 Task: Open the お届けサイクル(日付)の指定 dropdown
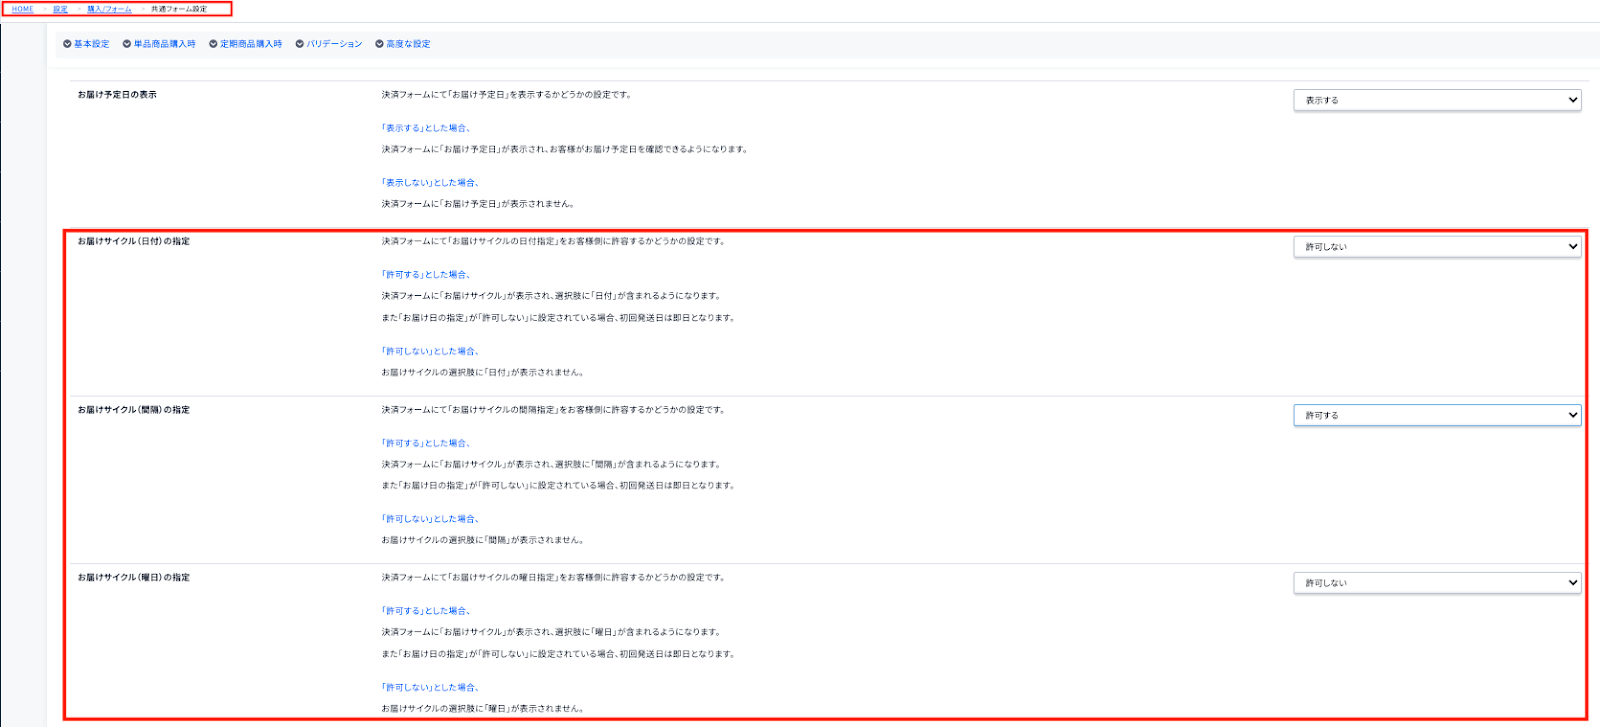click(1437, 246)
